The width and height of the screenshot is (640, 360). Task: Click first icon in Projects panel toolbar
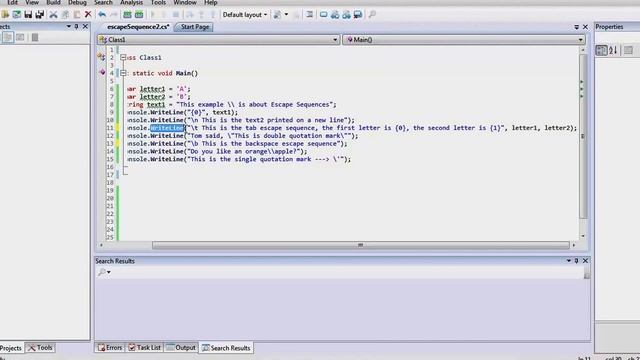(x=8, y=38)
